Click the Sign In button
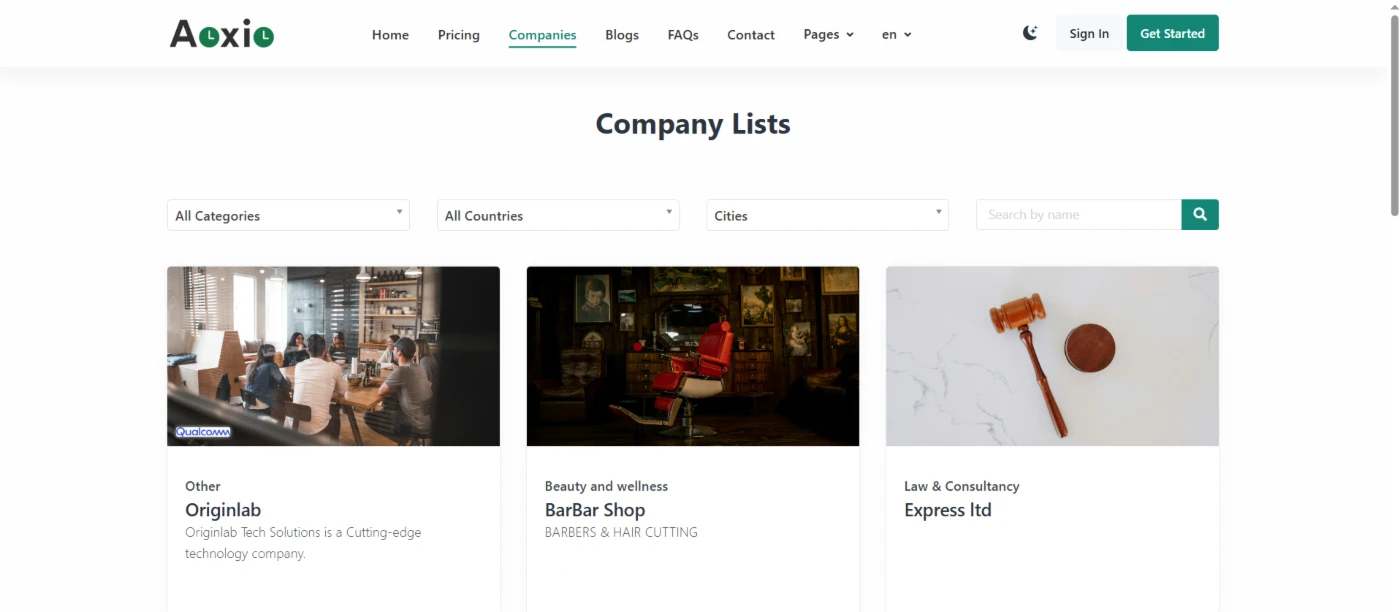 [x=1089, y=33]
